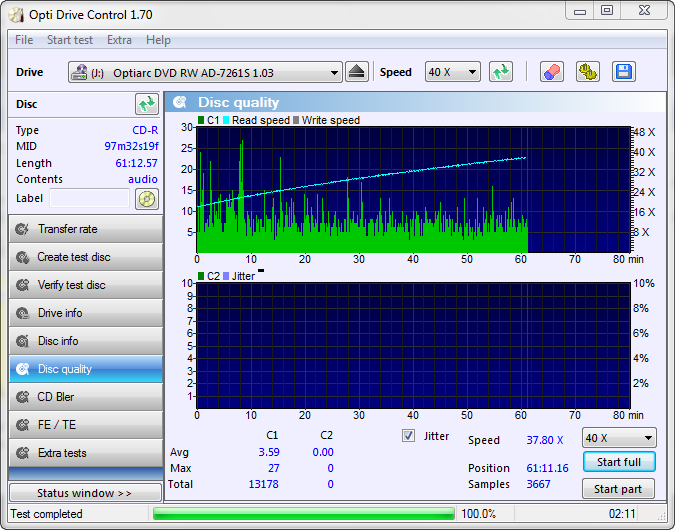
Task: Click the cyan Read speed legend swatch
Action: pos(226,120)
